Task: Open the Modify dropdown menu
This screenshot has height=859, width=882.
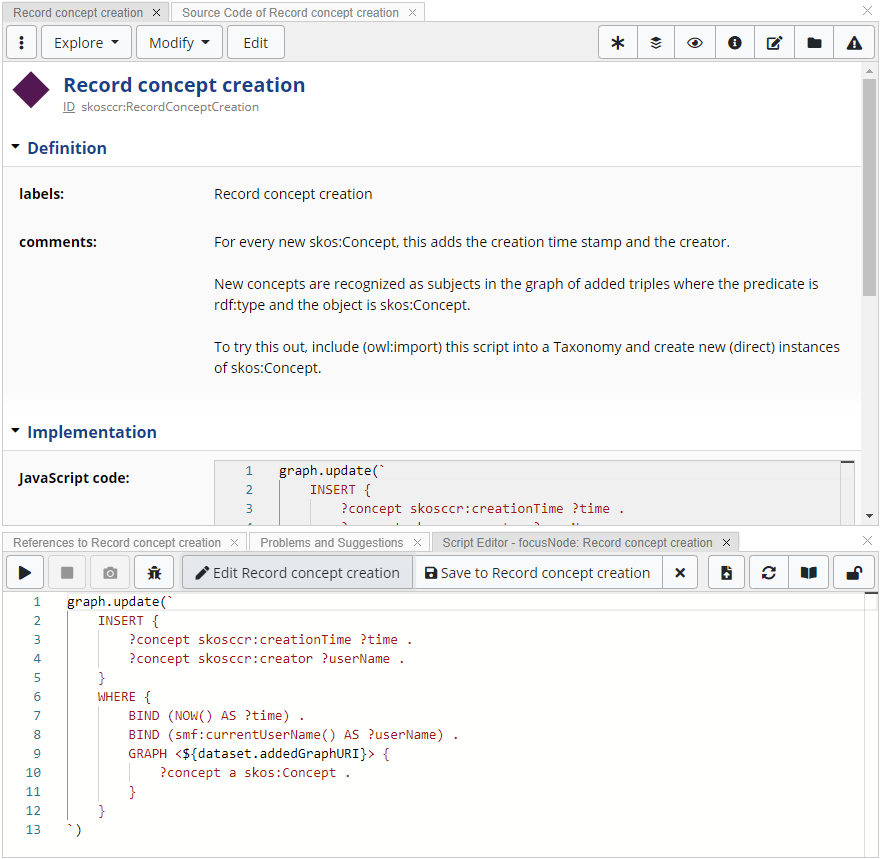Action: [x=179, y=42]
